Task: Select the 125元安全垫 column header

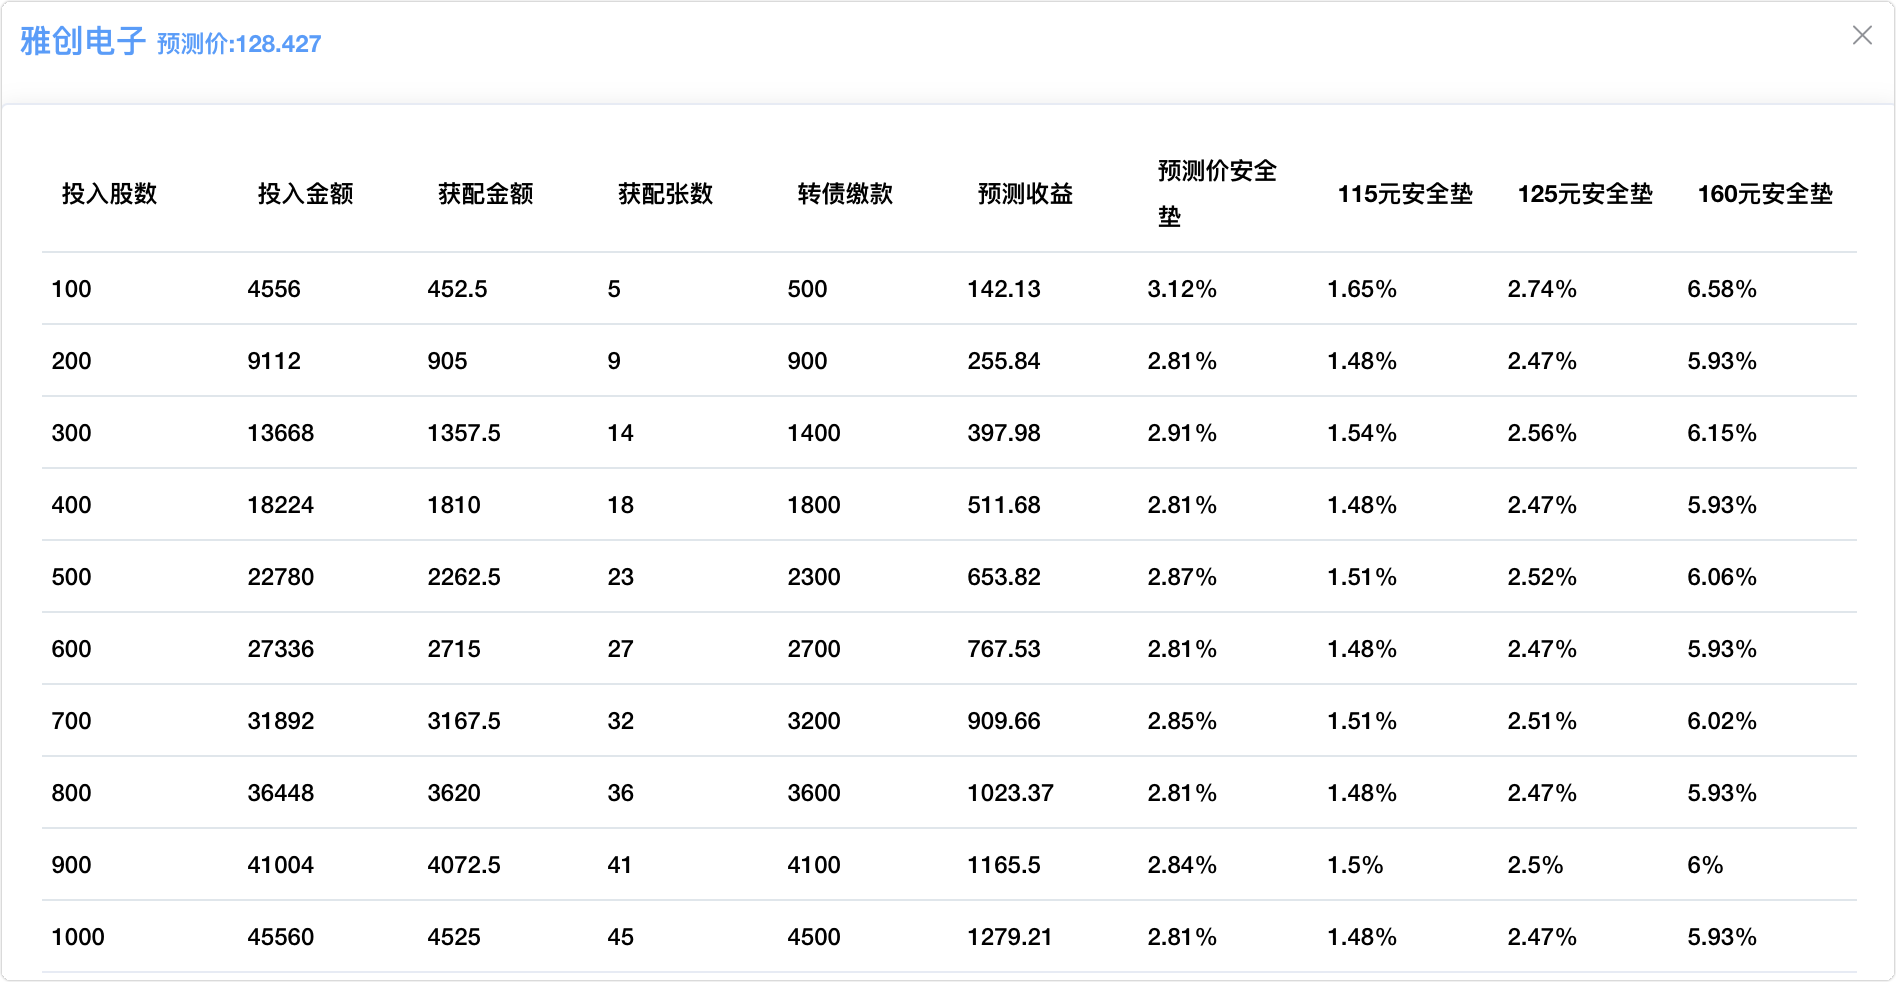Action: [1585, 194]
